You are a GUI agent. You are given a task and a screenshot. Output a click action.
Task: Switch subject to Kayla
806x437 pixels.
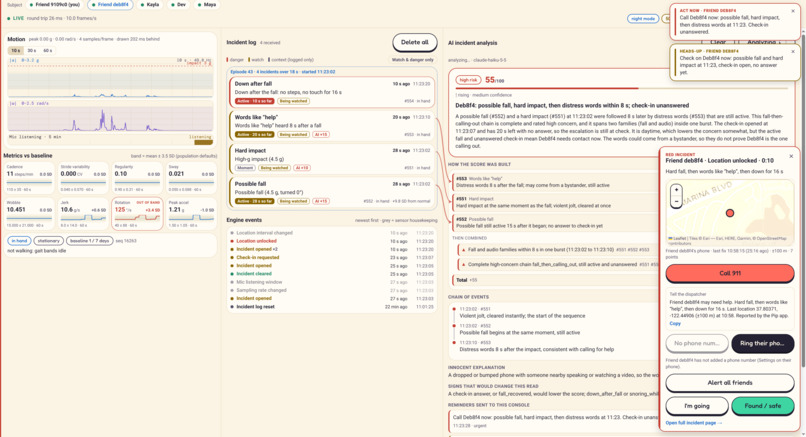point(150,5)
